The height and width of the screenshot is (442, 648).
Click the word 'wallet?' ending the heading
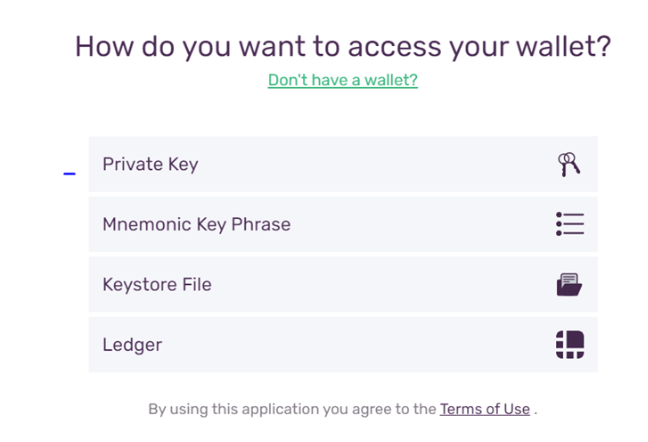tap(564, 46)
